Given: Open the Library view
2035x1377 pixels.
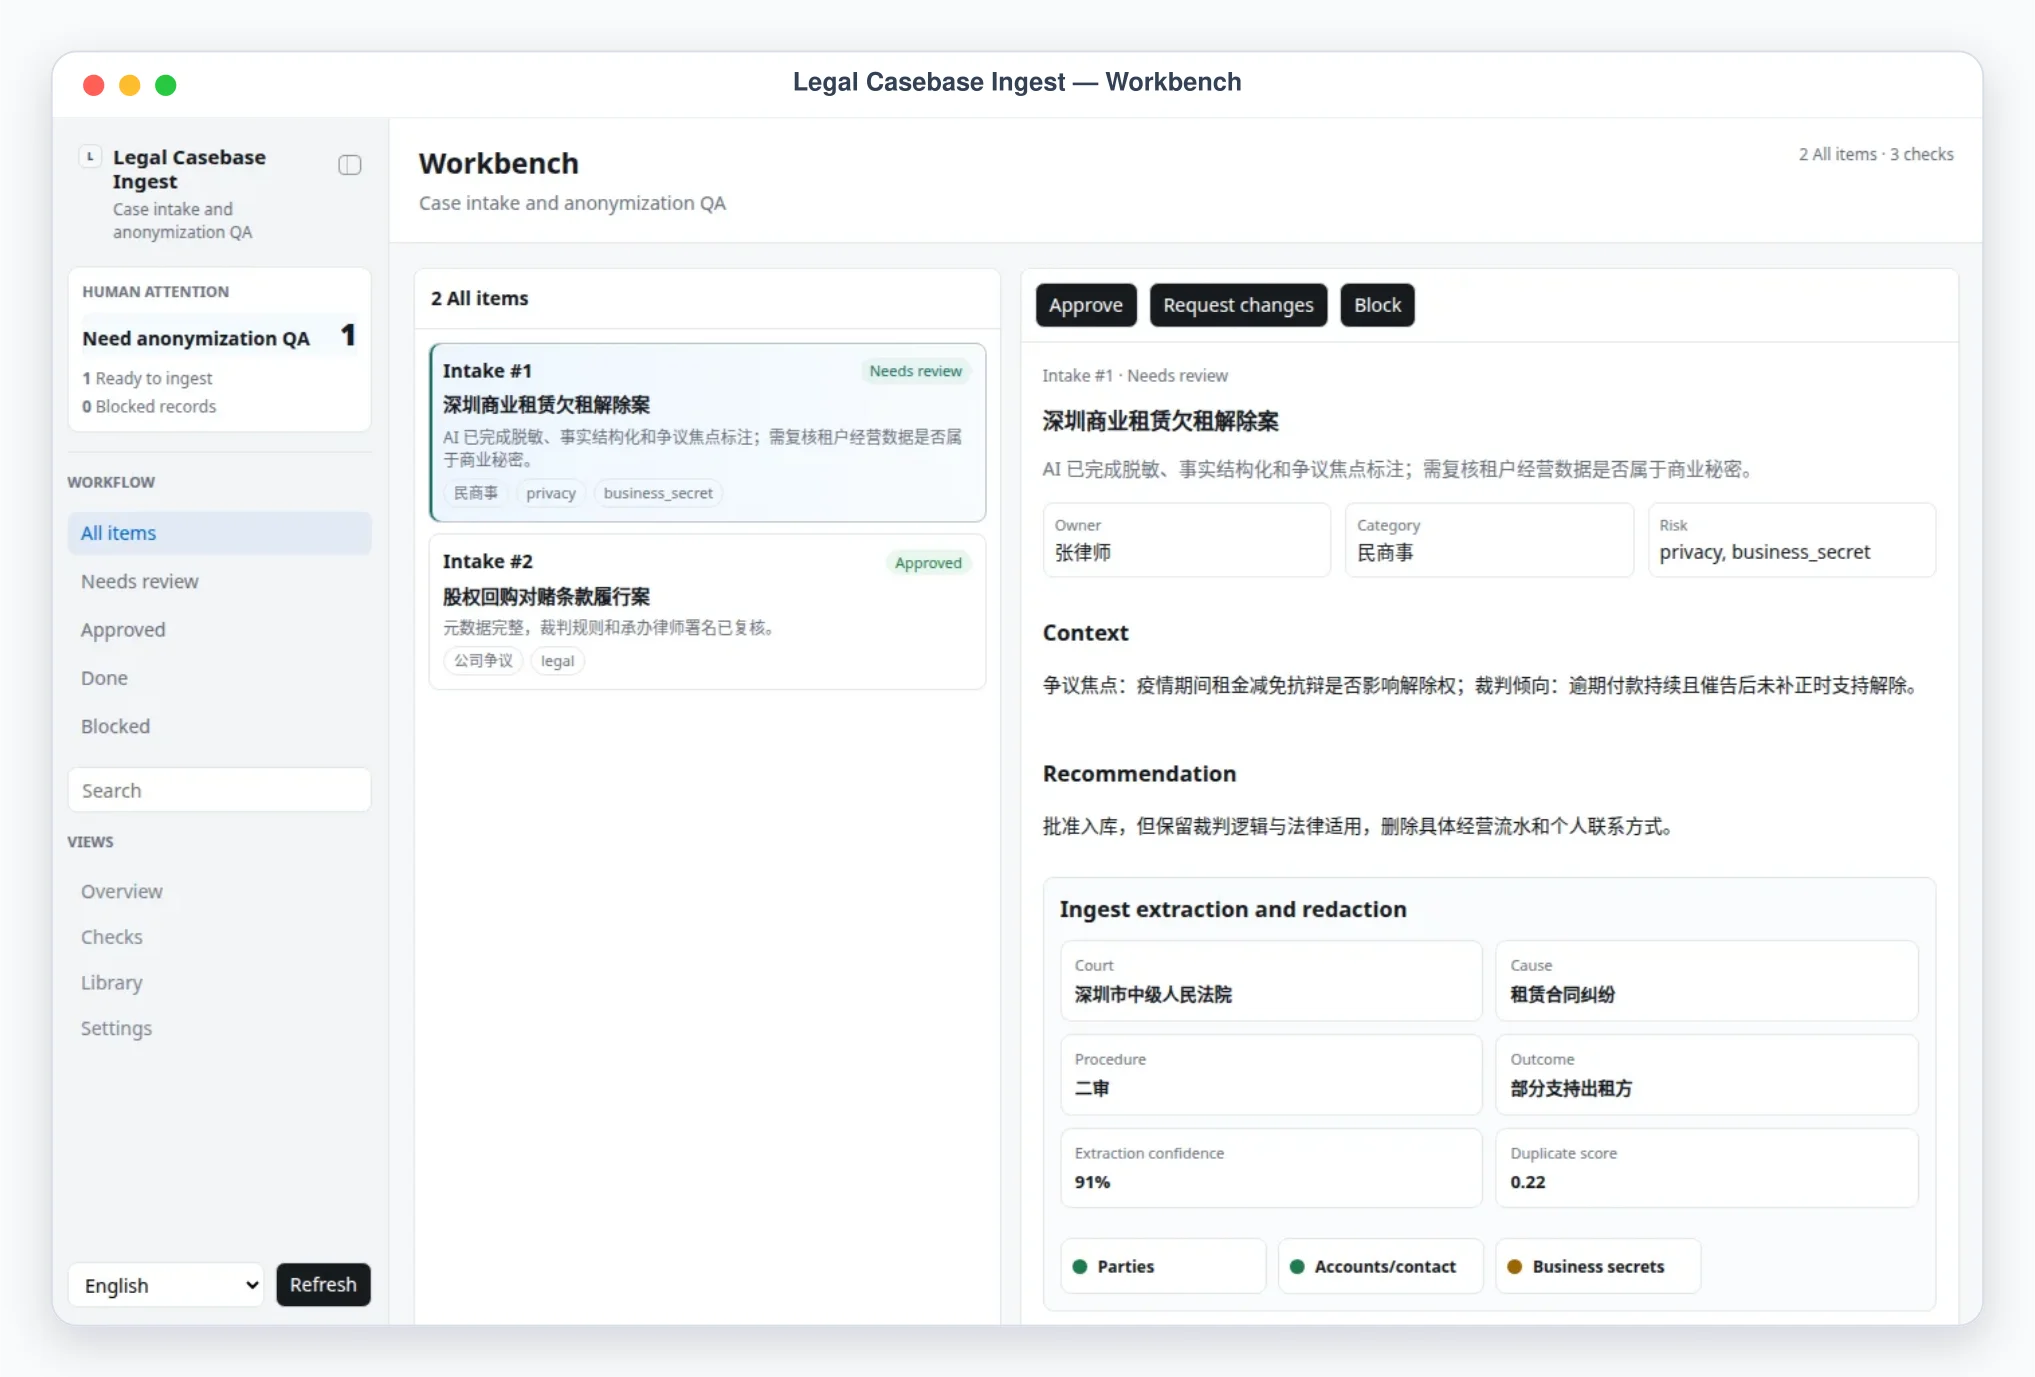Looking at the screenshot, I should pyautogui.click(x=219, y=982).
